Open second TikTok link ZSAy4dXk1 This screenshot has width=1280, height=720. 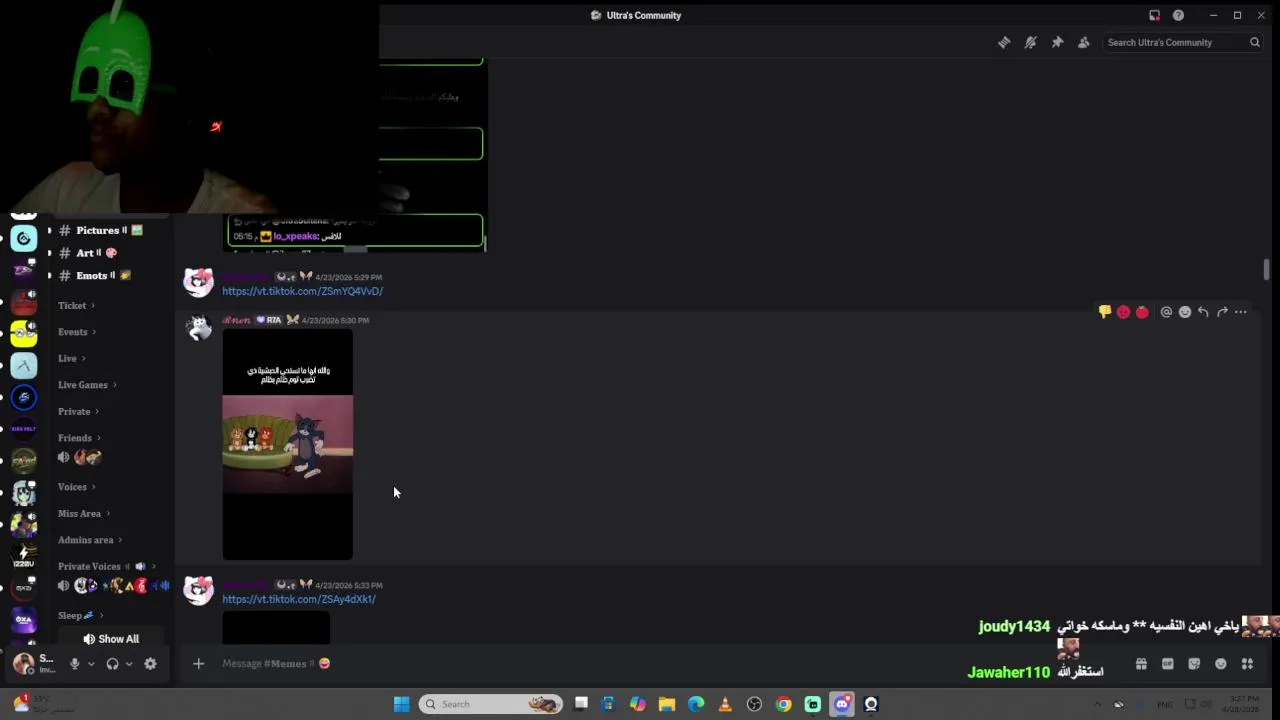(299, 599)
